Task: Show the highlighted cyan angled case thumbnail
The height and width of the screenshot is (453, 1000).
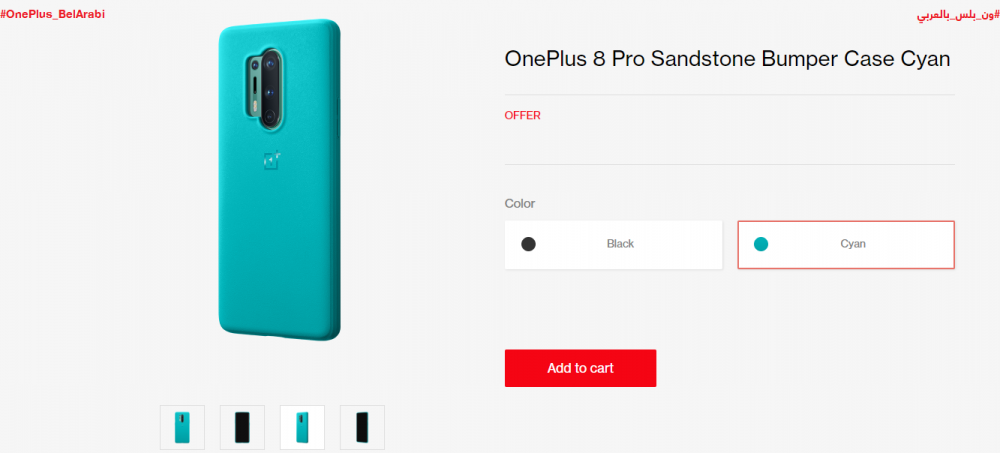Action: [x=302, y=427]
